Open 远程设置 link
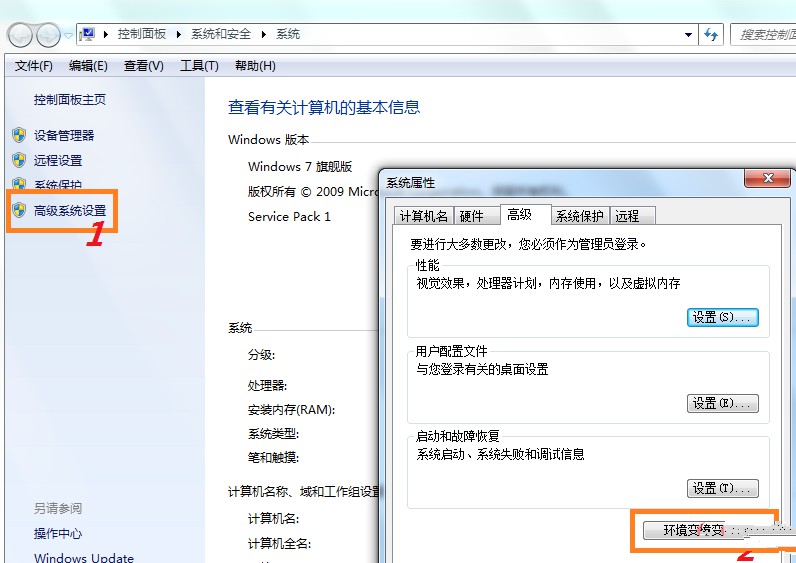The width and height of the screenshot is (796, 563). click(x=58, y=160)
